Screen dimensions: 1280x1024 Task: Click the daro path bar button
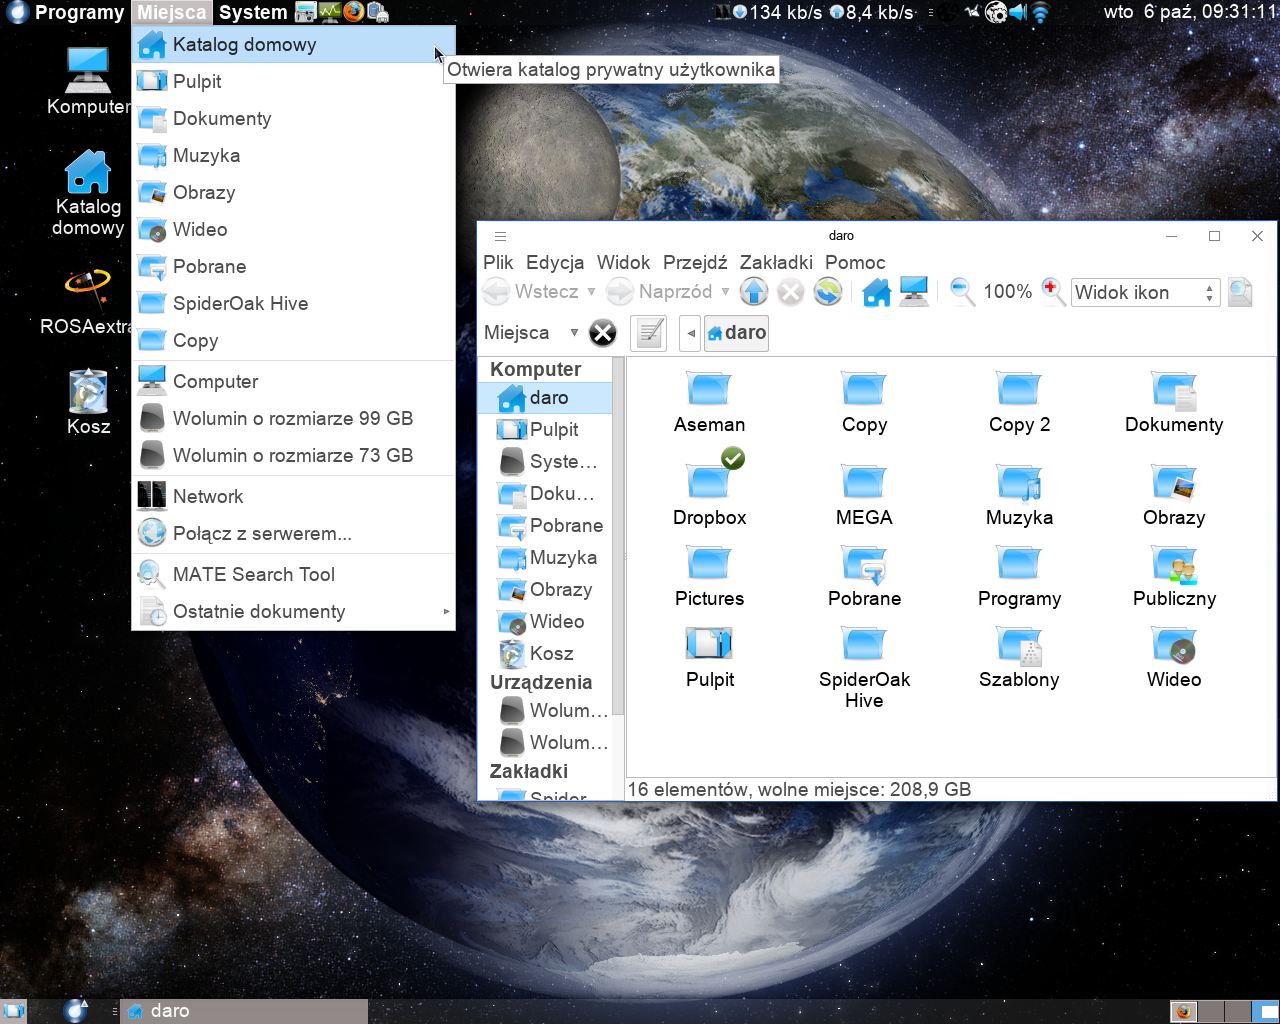[x=737, y=333]
